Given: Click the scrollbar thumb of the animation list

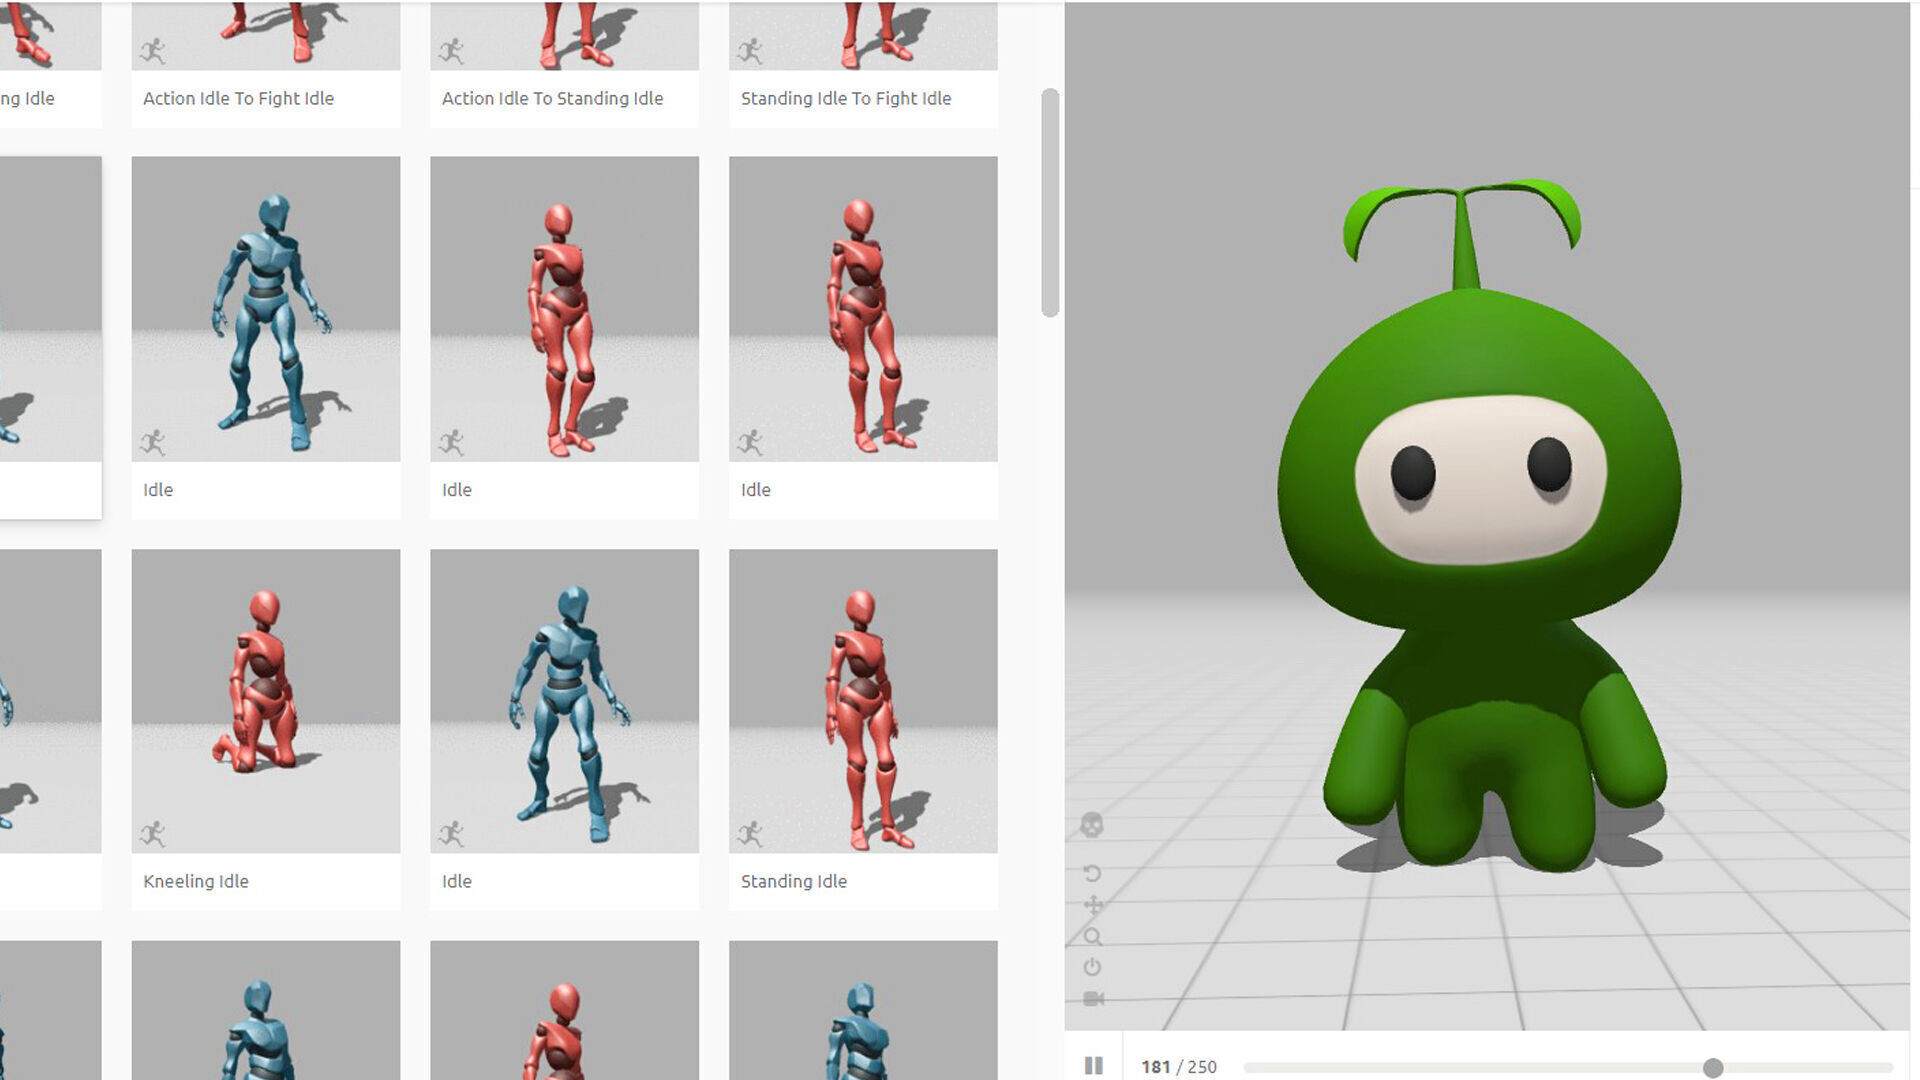Looking at the screenshot, I should coord(1050,203).
